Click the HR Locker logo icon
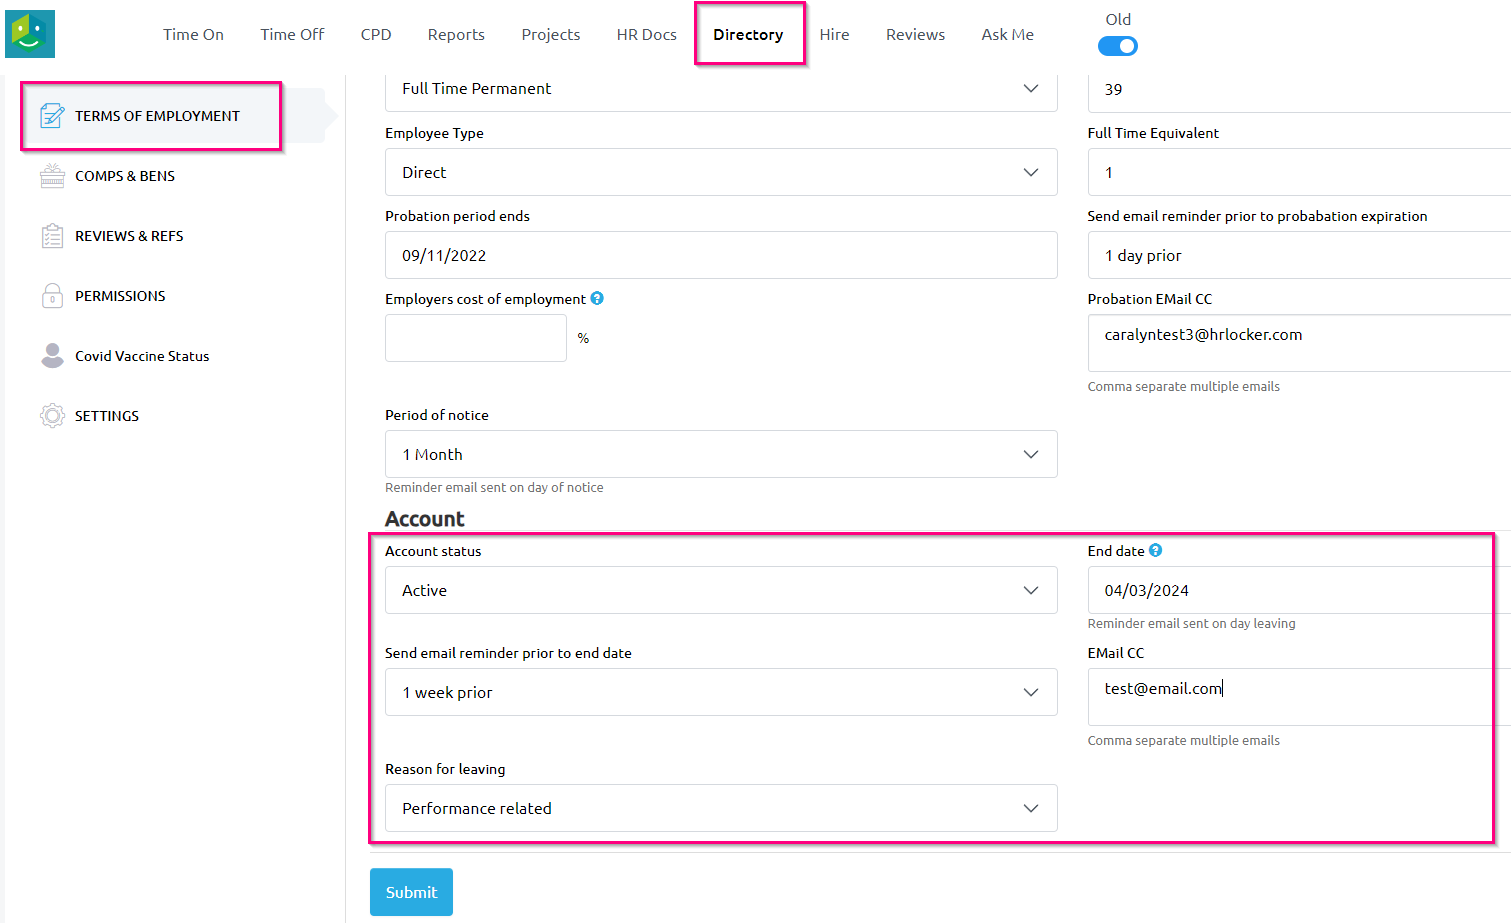Viewport: 1511px width, 923px height. 30,34
